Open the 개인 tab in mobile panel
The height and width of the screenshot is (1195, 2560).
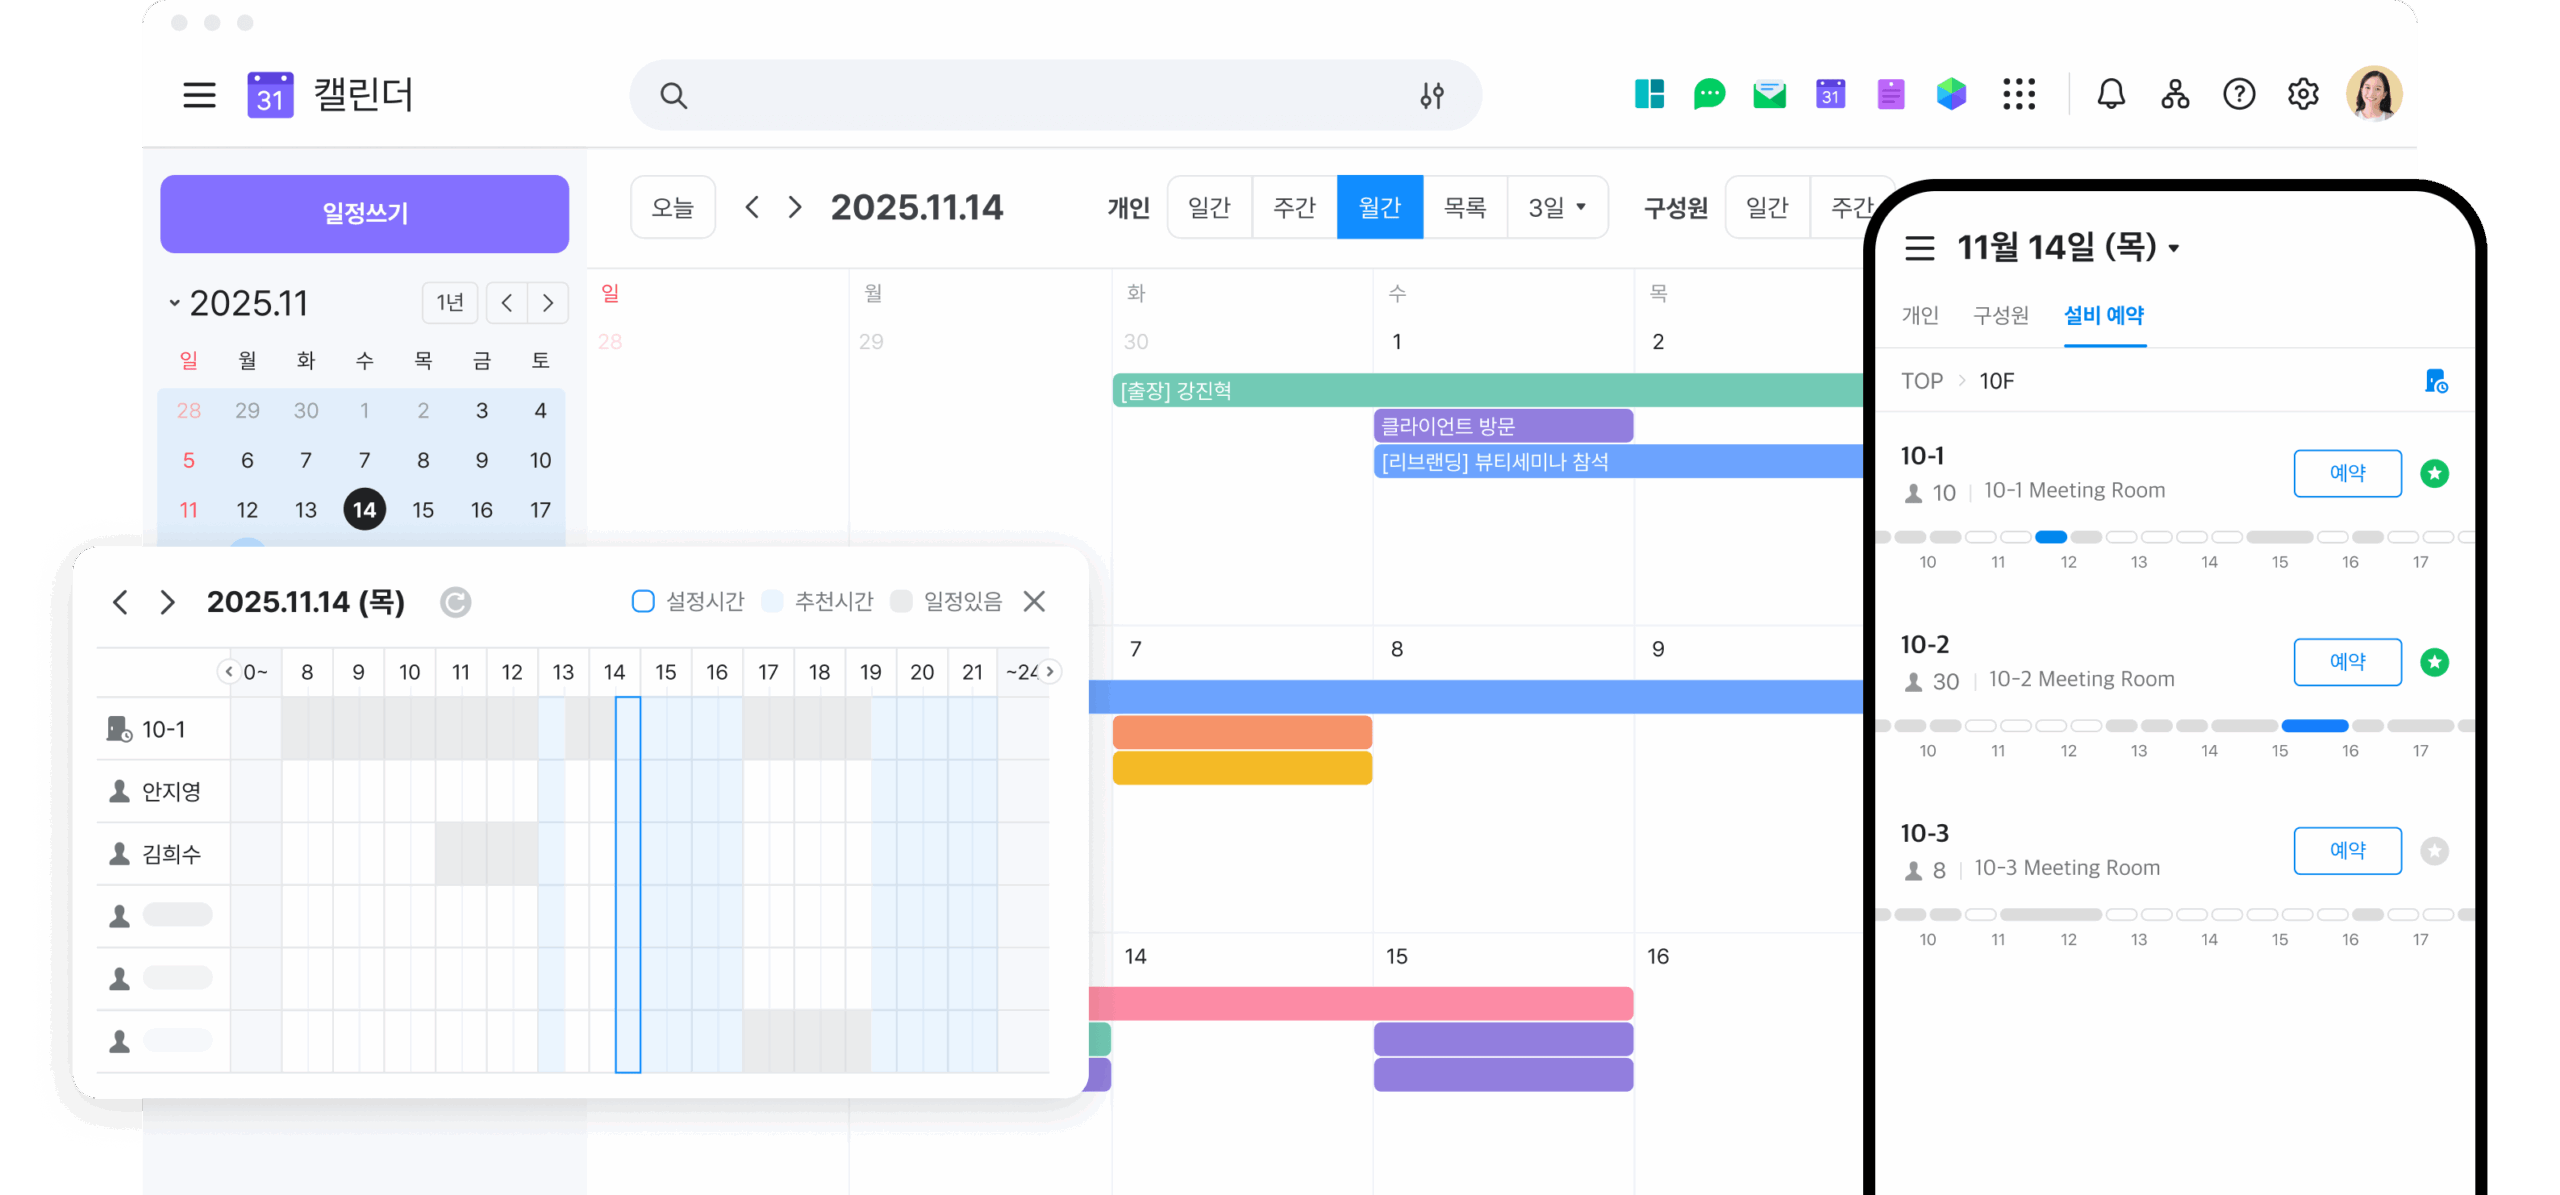(1919, 315)
